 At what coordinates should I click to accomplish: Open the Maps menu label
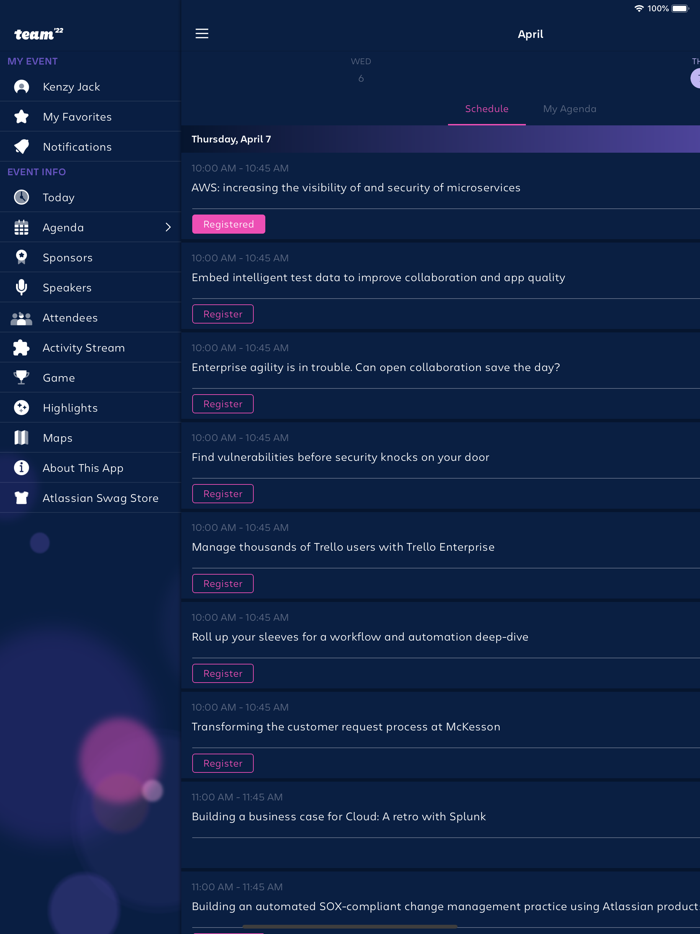point(58,438)
